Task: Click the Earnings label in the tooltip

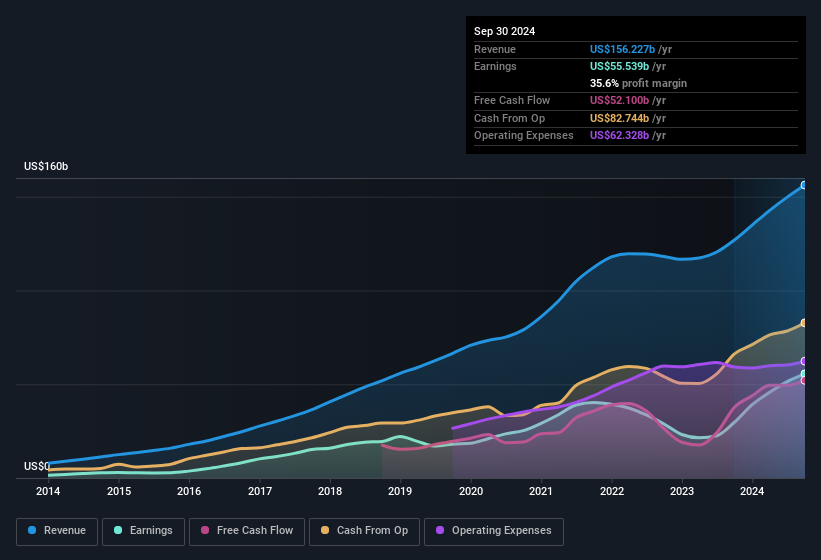Action: 495,66
